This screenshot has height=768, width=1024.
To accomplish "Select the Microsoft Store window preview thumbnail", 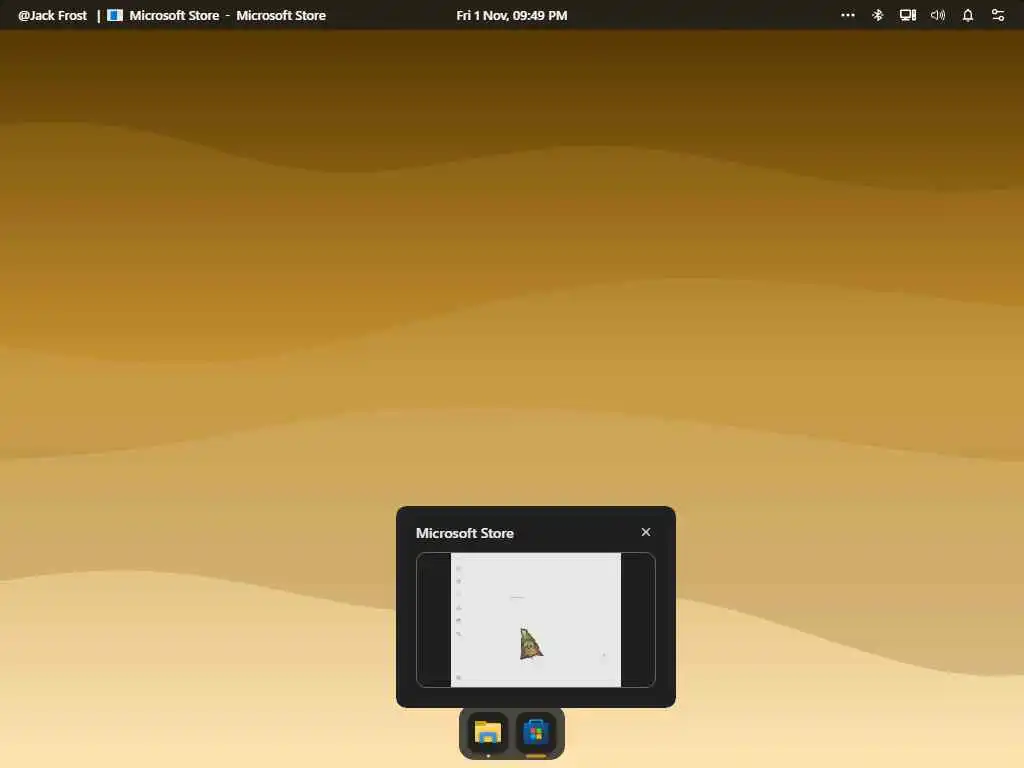I will click(x=536, y=620).
